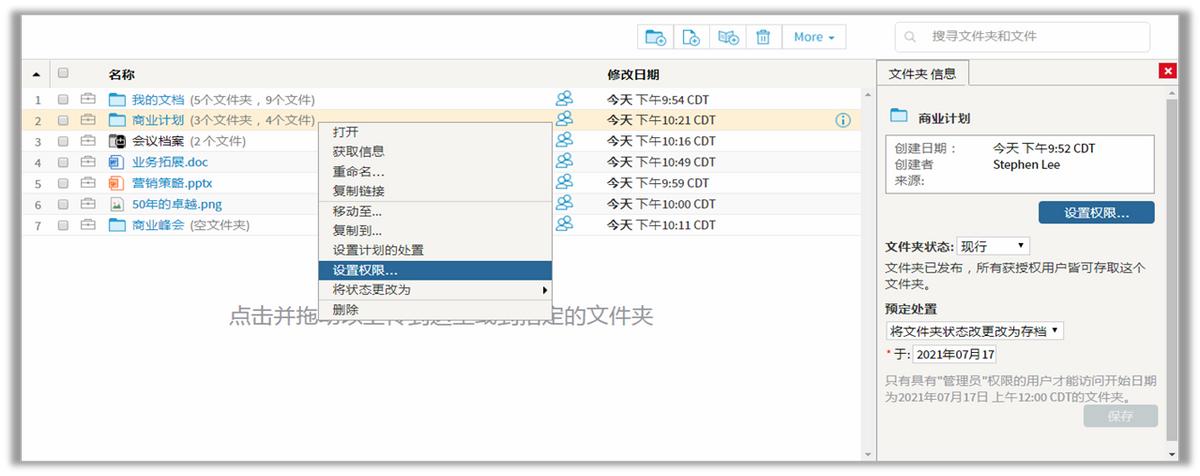Check the box for 商业峰会 row
Viewport: 1200px width, 476px height.
63,225
